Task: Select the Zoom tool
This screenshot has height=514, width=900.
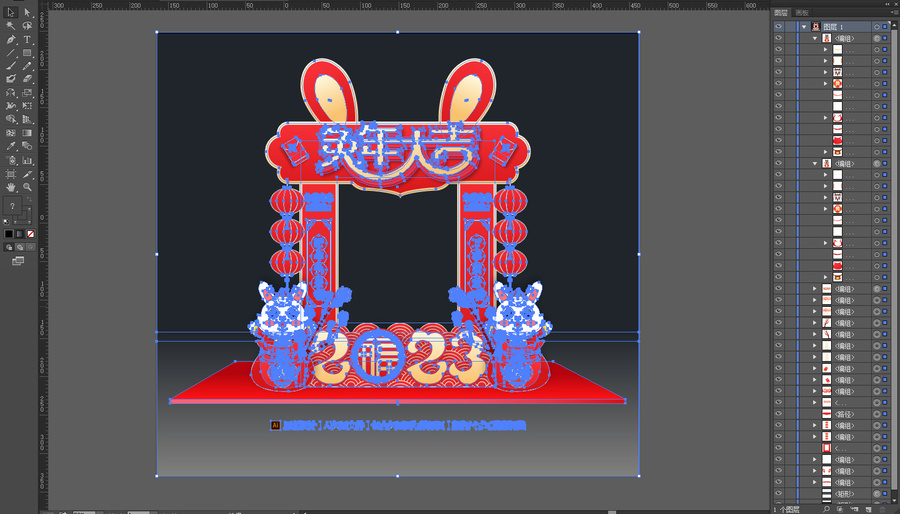Action: (x=27, y=187)
